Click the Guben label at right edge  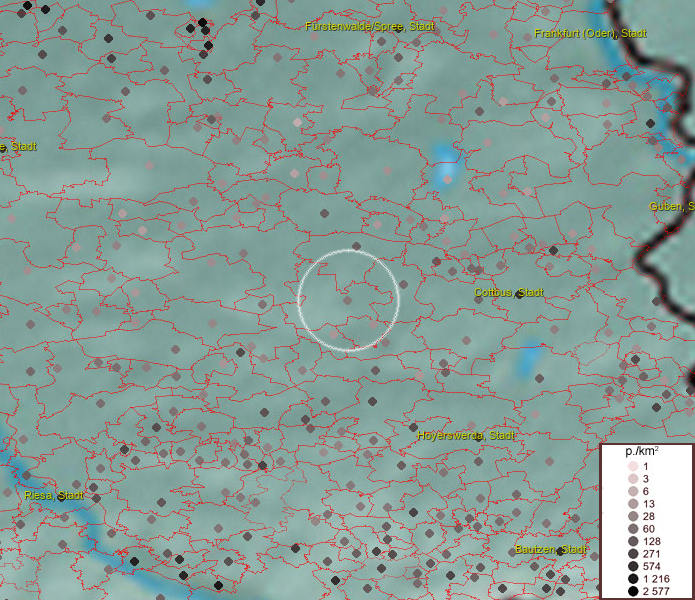672,207
